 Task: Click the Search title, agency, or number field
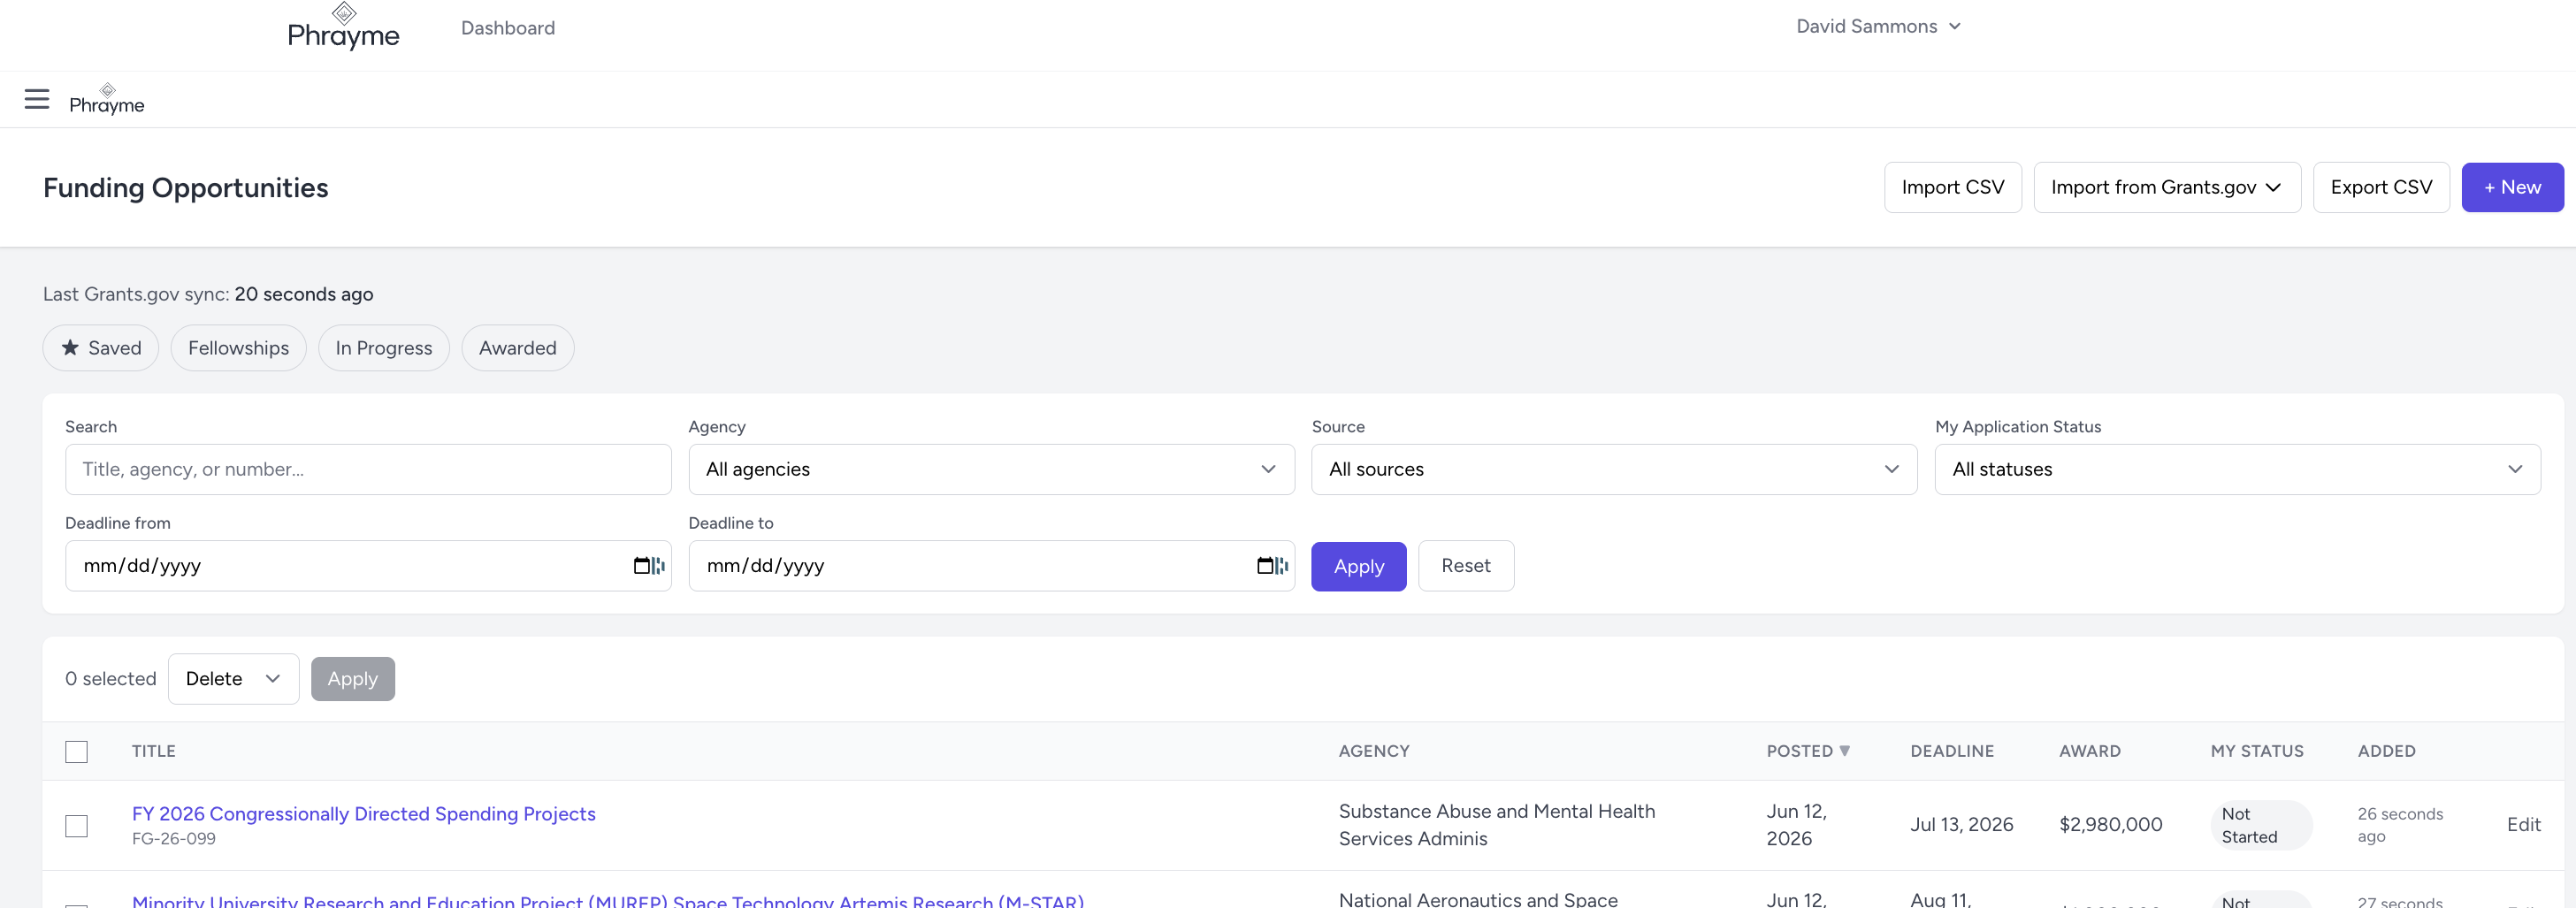tap(368, 469)
